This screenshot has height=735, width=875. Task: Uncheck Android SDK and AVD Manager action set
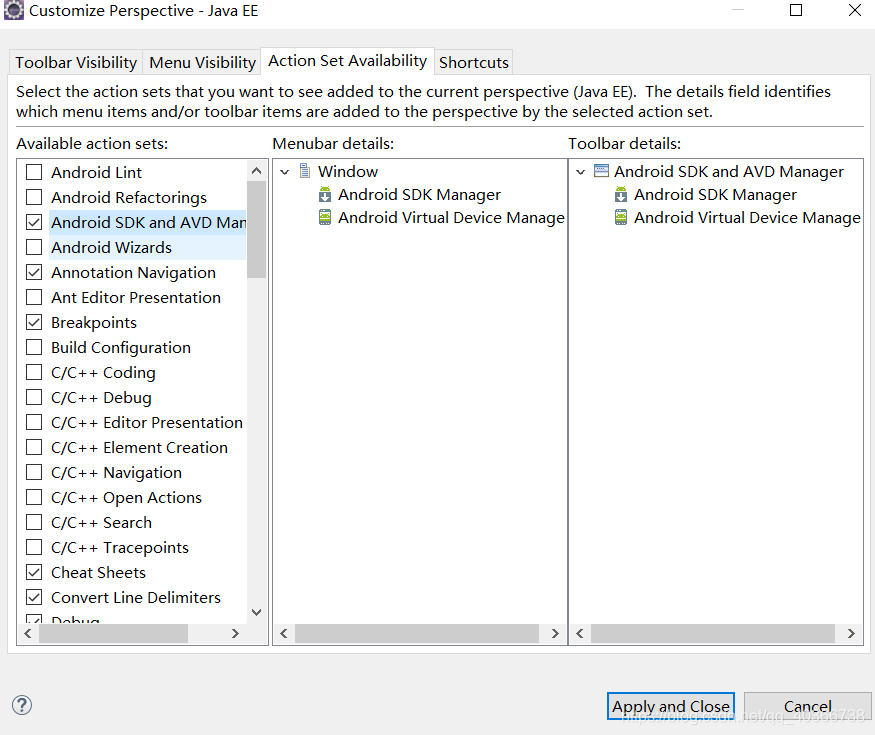(34, 222)
